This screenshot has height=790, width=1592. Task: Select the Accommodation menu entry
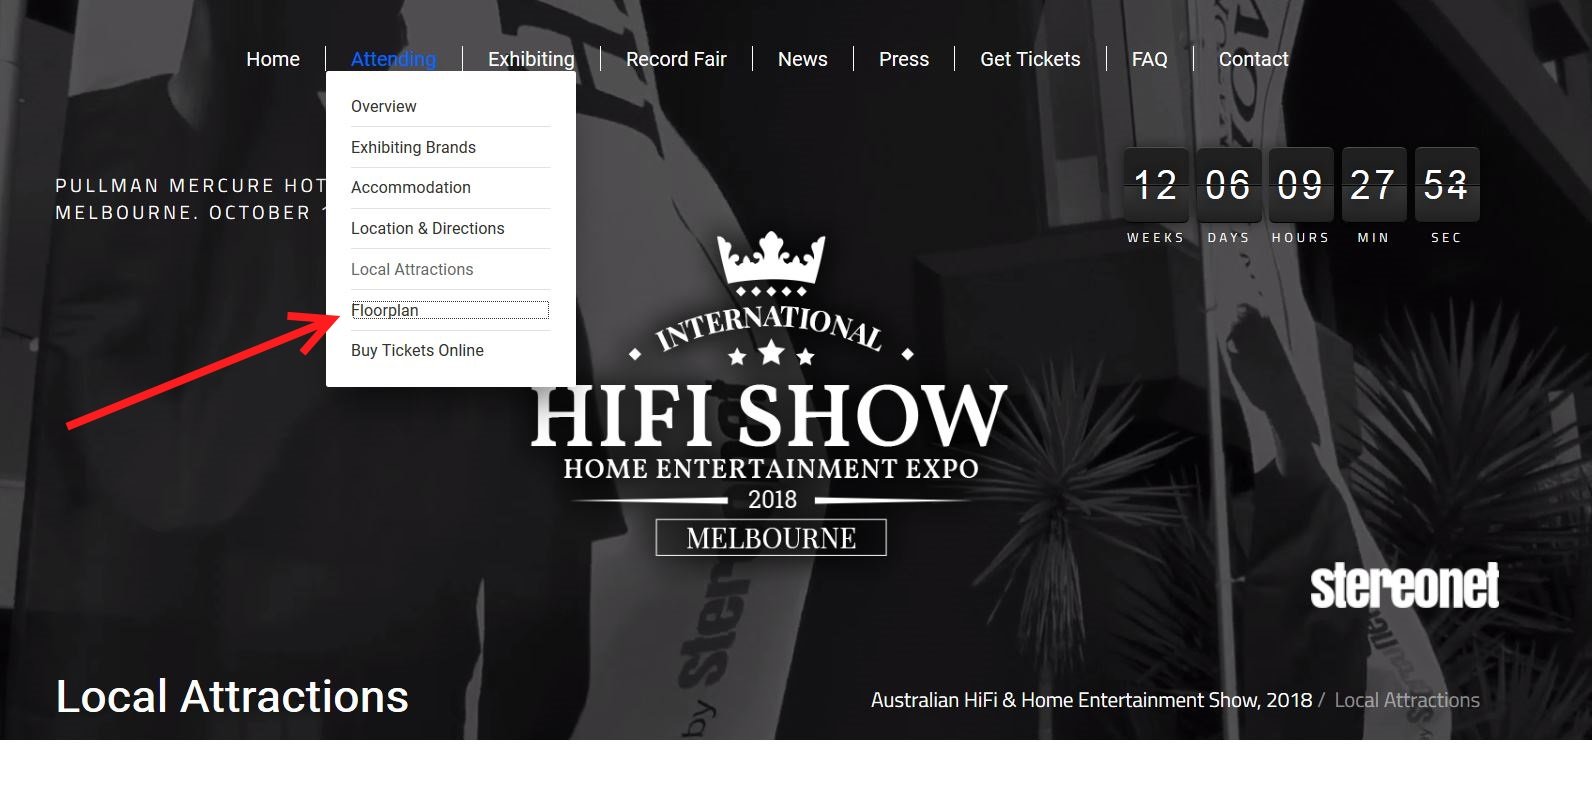[x=410, y=187]
